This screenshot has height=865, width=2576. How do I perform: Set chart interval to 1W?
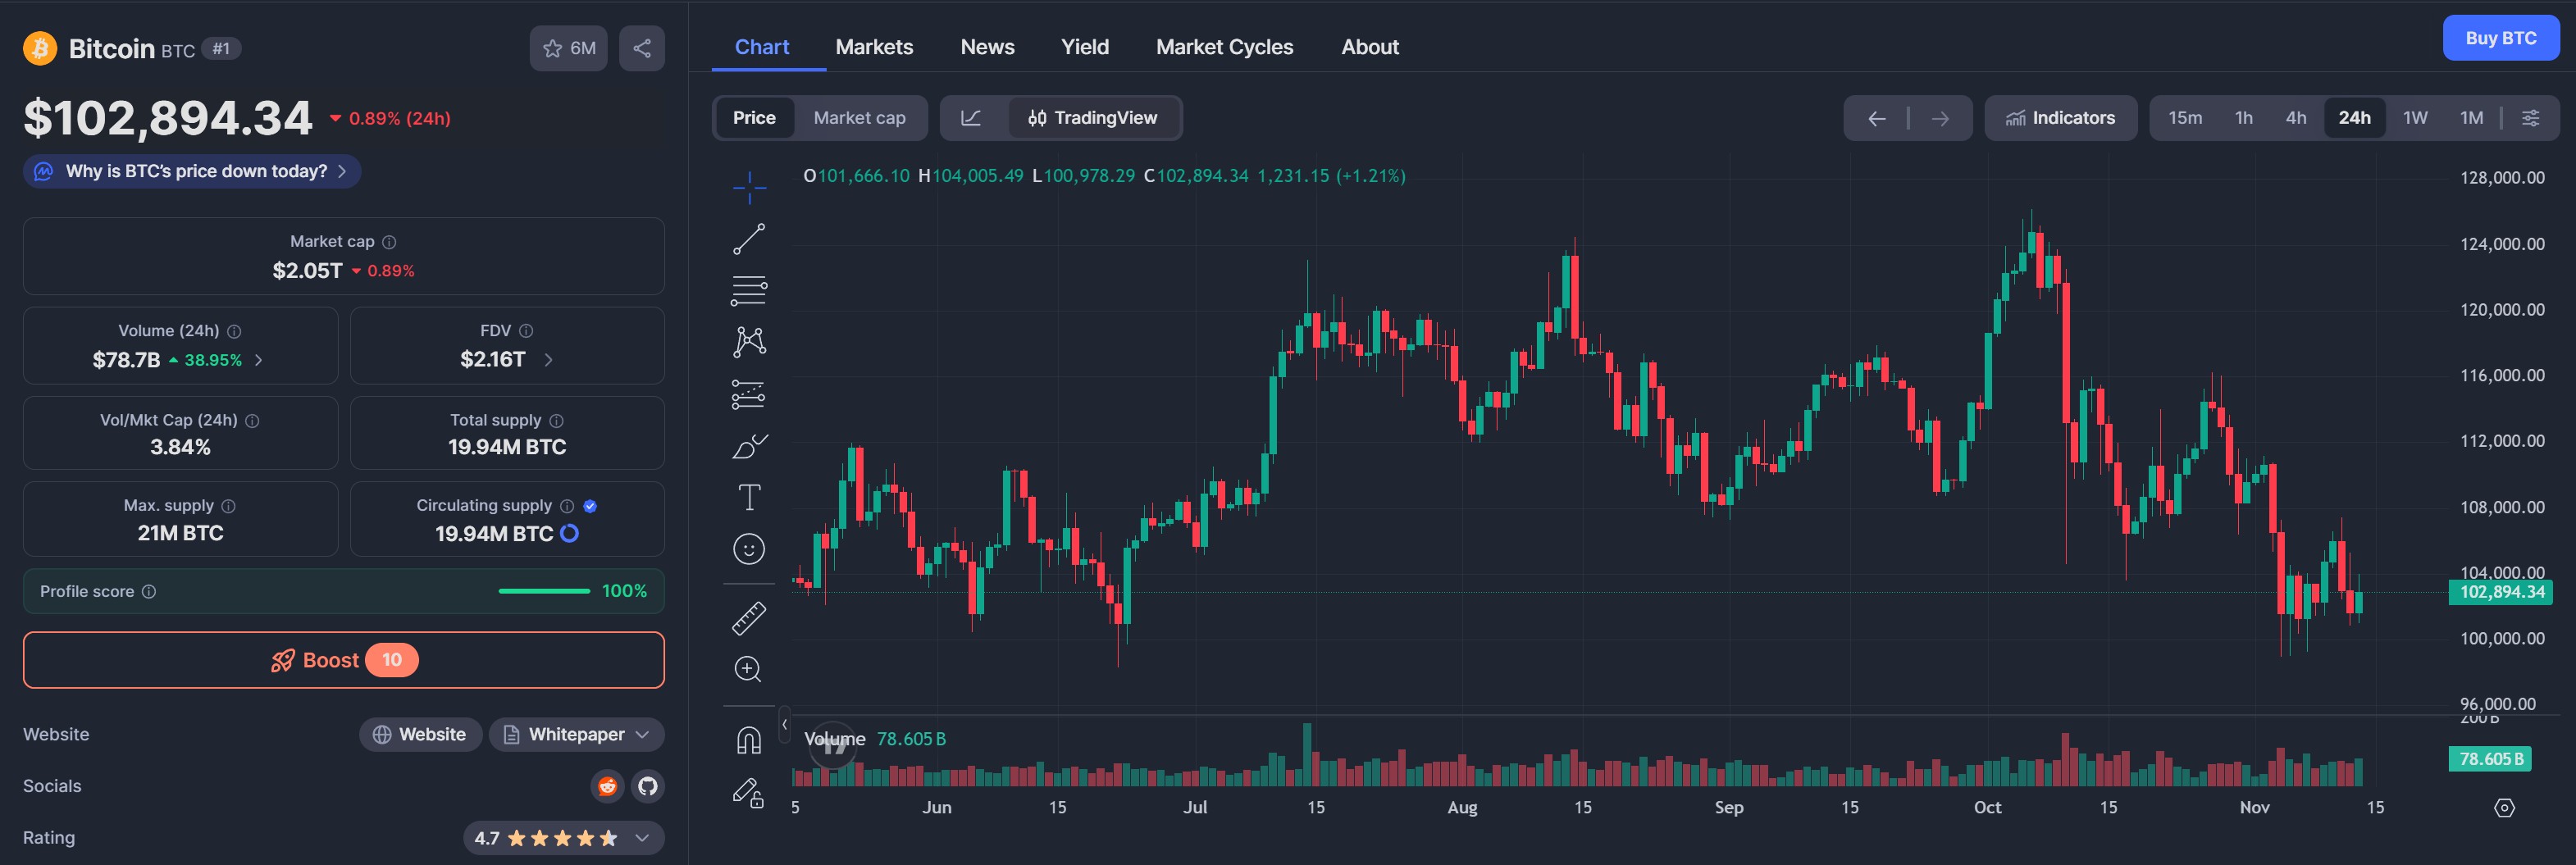(2415, 118)
